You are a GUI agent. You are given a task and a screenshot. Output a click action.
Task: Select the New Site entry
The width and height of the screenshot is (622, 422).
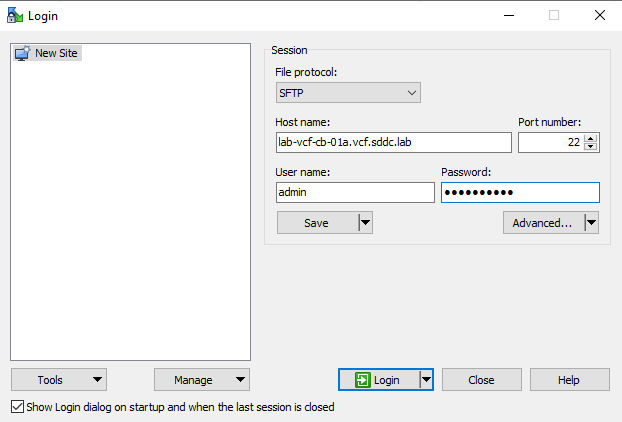point(48,53)
